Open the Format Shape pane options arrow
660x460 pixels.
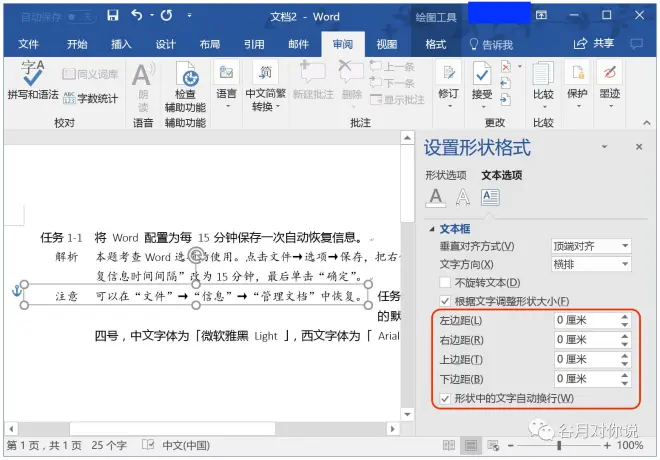604,146
